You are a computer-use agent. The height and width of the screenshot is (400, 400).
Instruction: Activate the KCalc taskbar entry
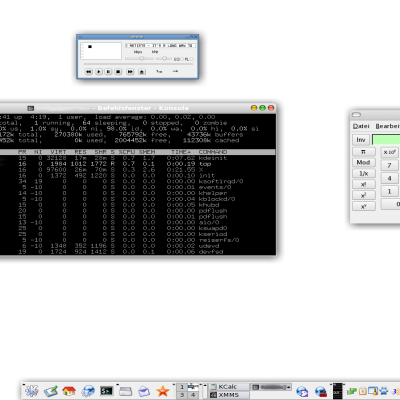point(229,387)
